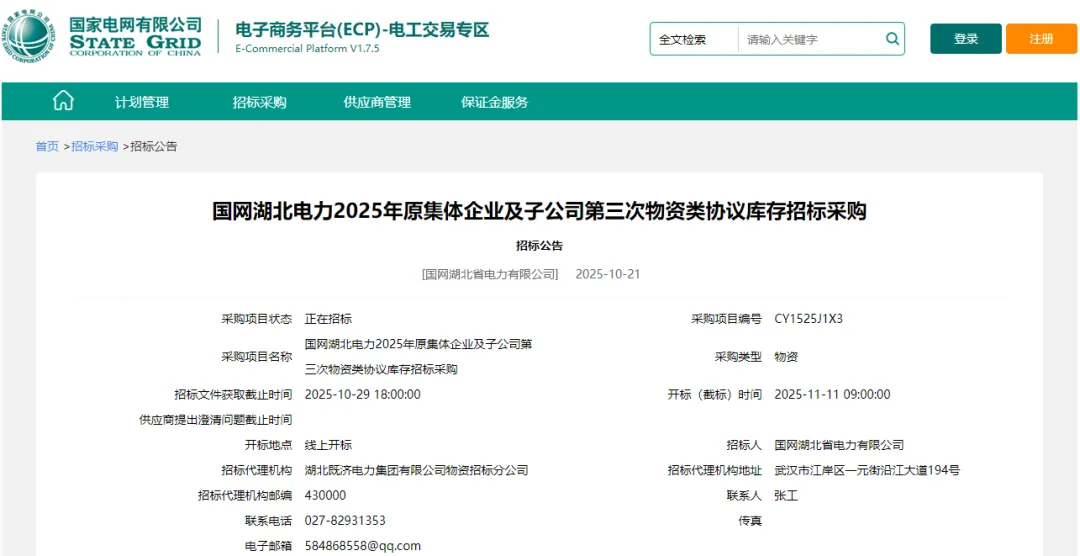Click the 电子商务平台(ECP) platform title
This screenshot has width=1080, height=556.
coord(362,30)
